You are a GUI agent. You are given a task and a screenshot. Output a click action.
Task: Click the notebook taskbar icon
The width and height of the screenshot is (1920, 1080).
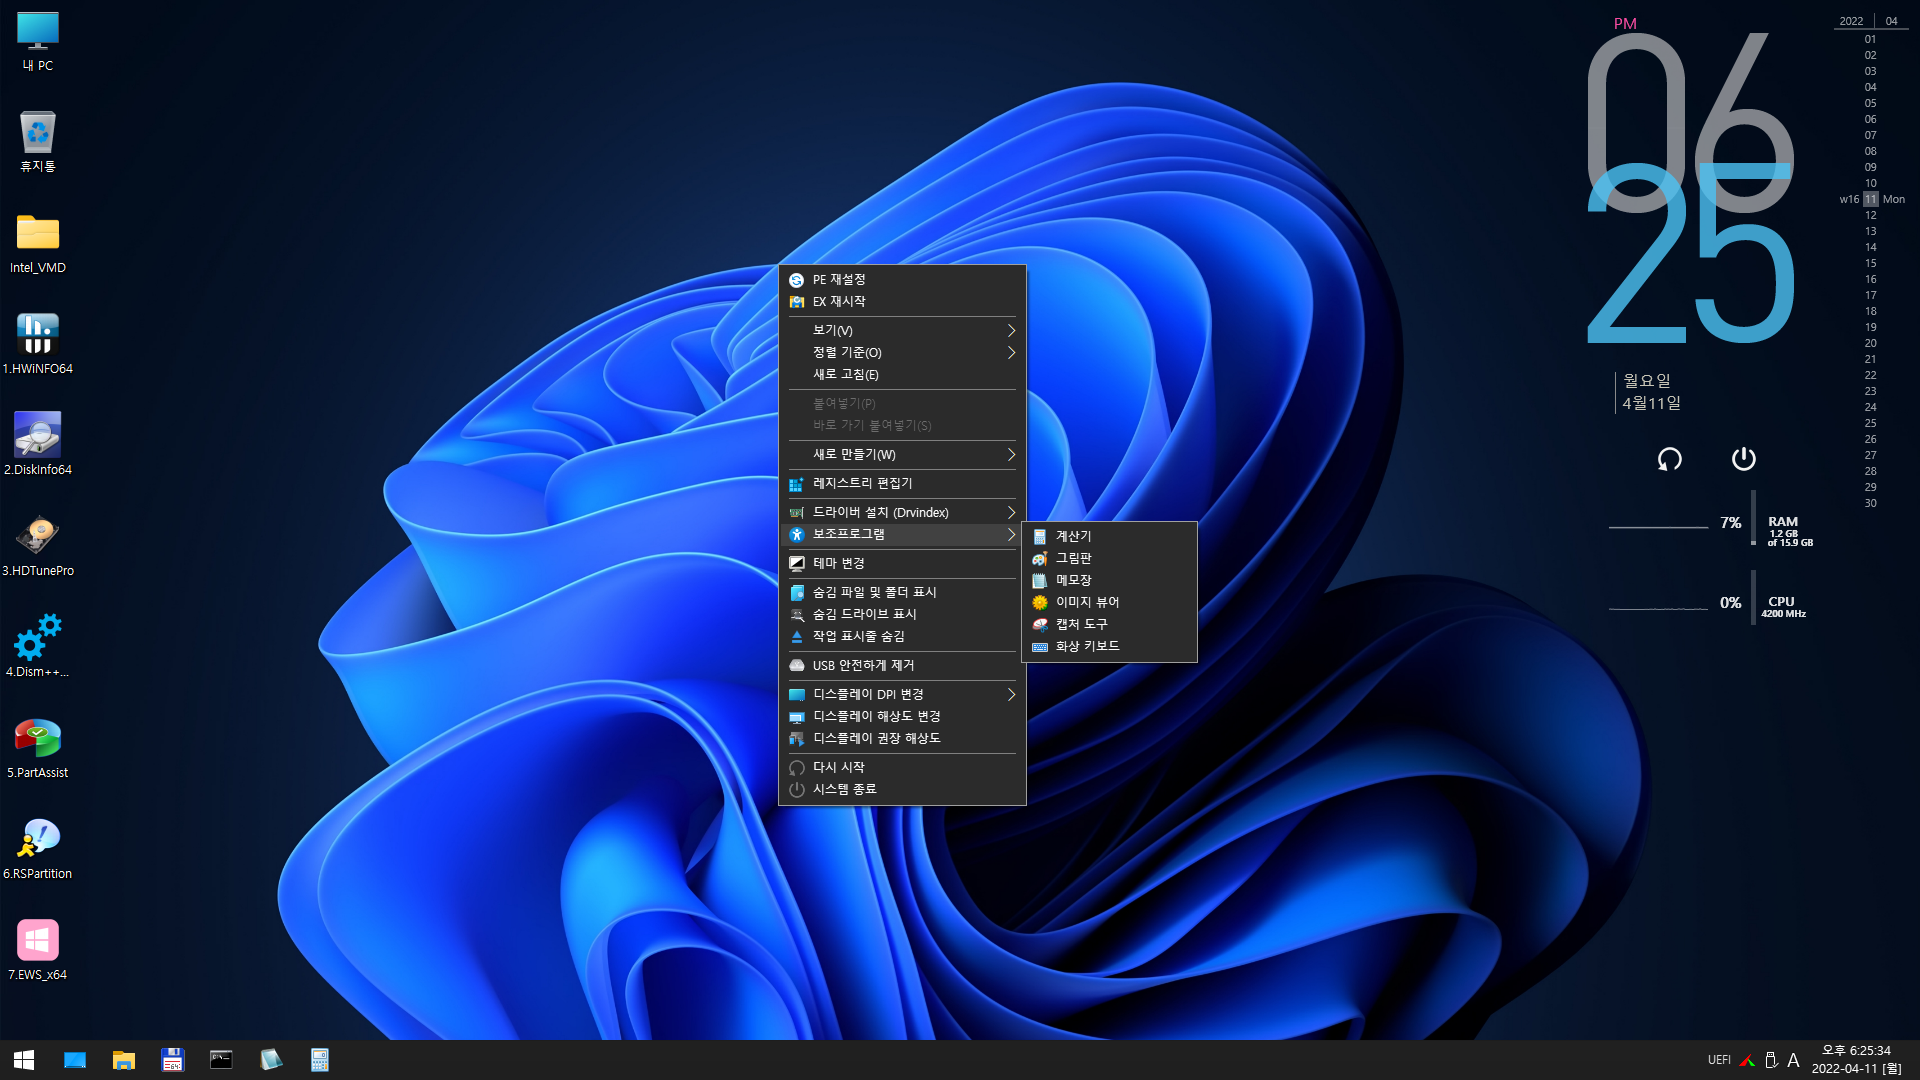pyautogui.click(x=271, y=1060)
